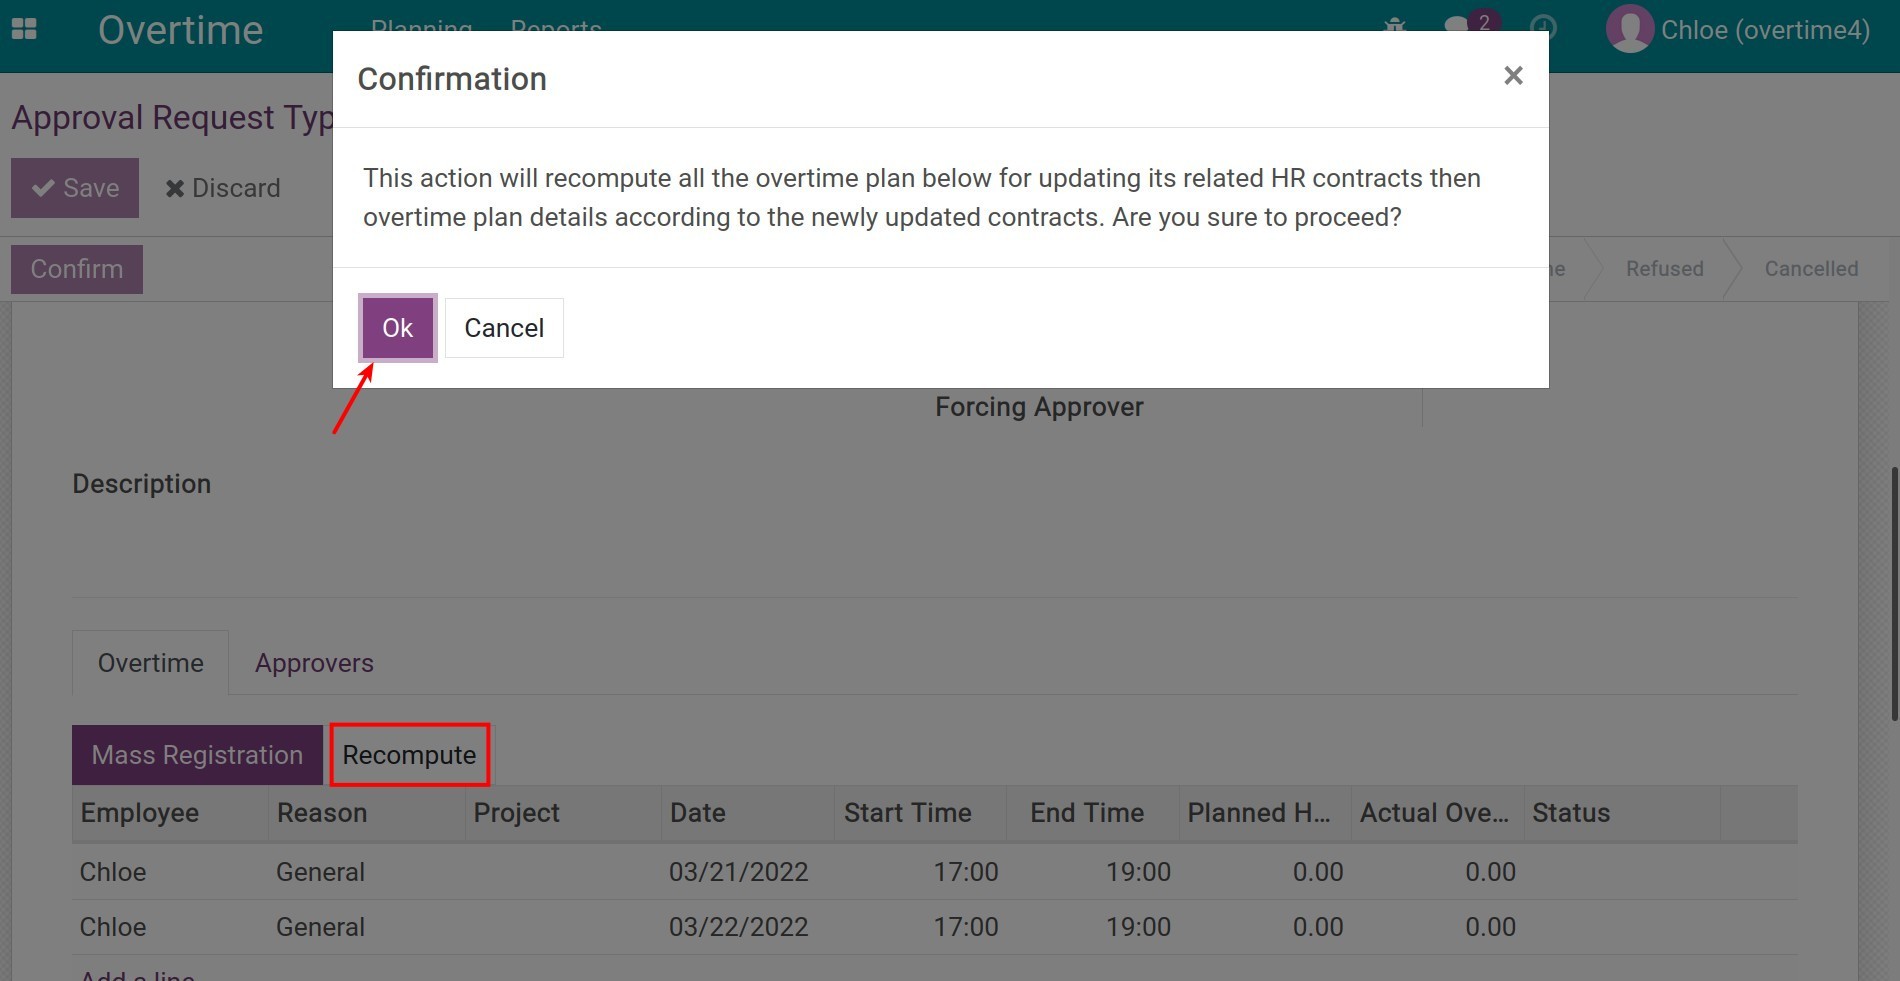Click the Recompute button

click(409, 755)
